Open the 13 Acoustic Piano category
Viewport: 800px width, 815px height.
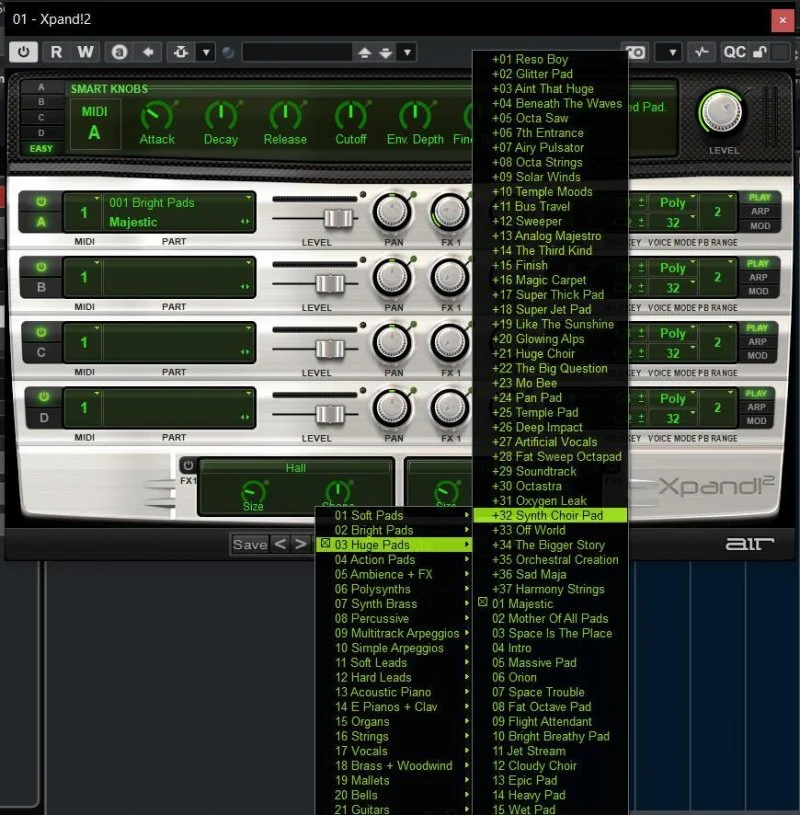click(x=394, y=692)
